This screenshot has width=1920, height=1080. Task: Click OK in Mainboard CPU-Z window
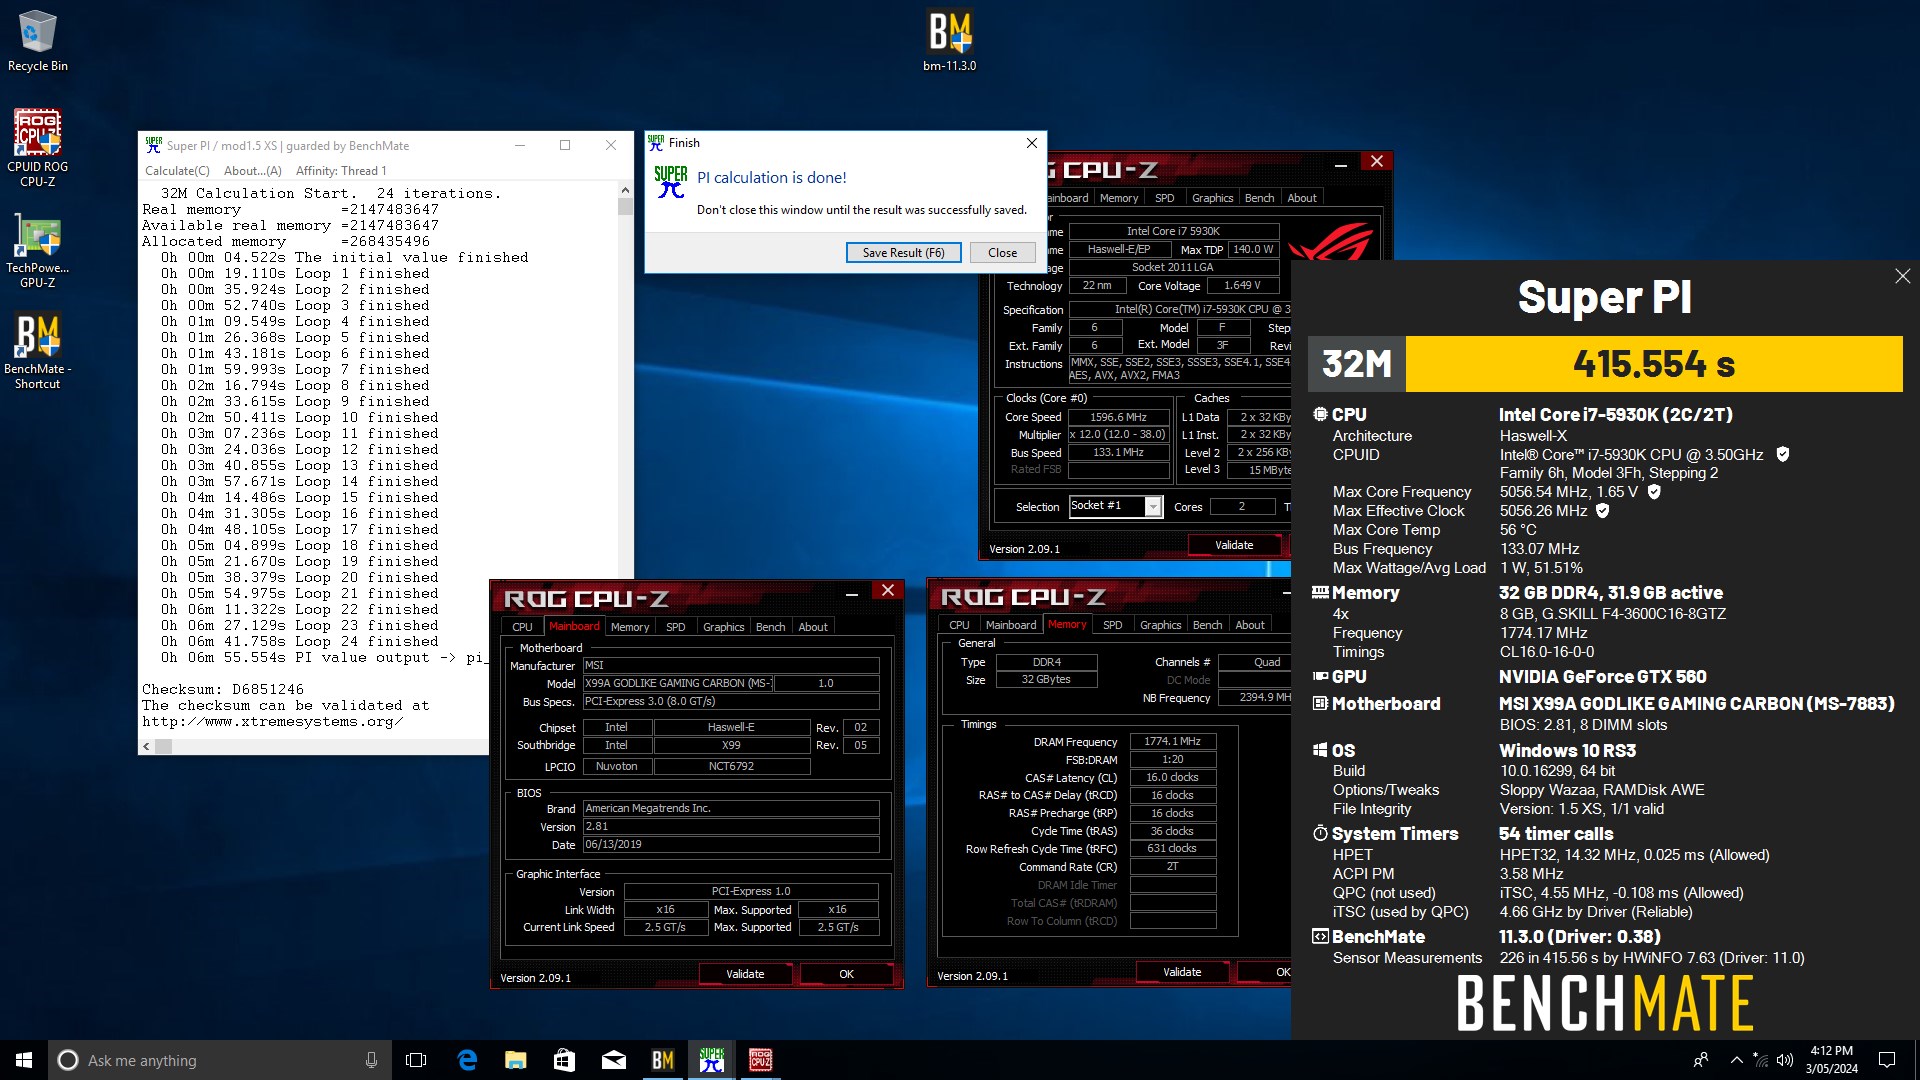(846, 974)
